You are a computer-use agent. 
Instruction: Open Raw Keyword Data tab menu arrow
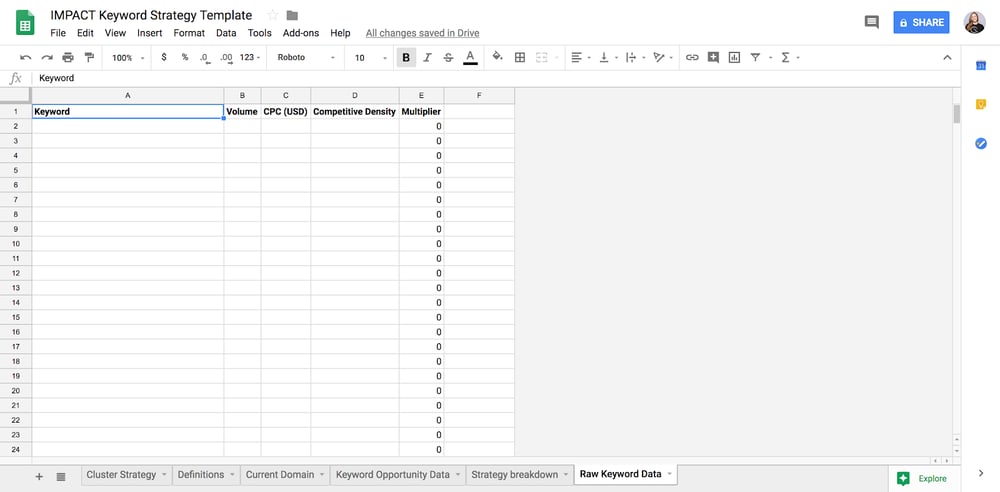click(669, 474)
